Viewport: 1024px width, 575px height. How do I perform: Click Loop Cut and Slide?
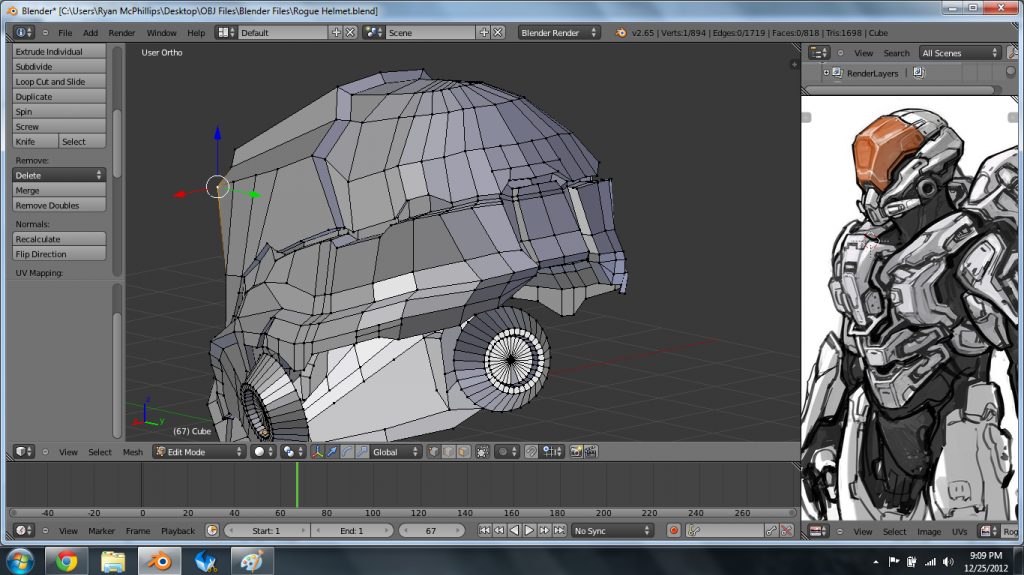tap(59, 82)
